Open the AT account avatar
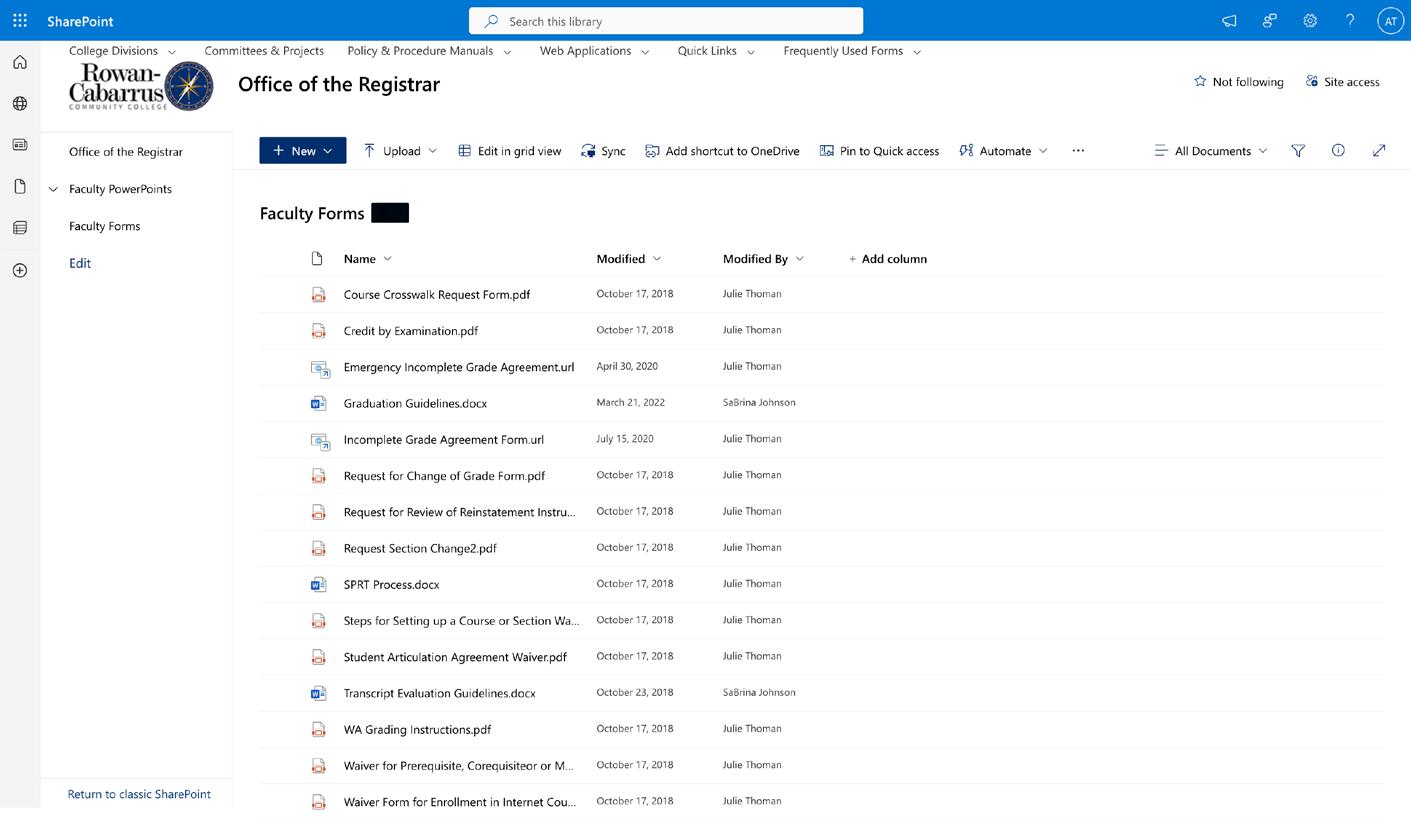This screenshot has height=820, width=1411. [1390, 21]
